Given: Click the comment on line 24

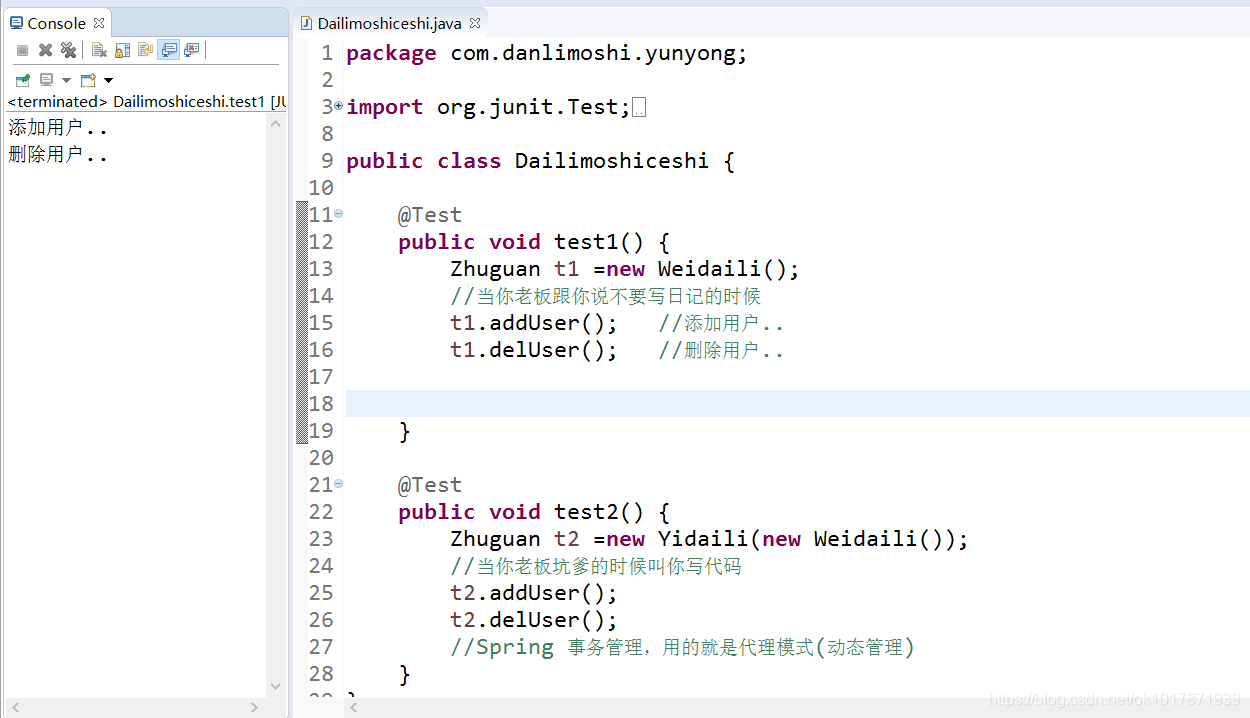Looking at the screenshot, I should (x=596, y=566).
